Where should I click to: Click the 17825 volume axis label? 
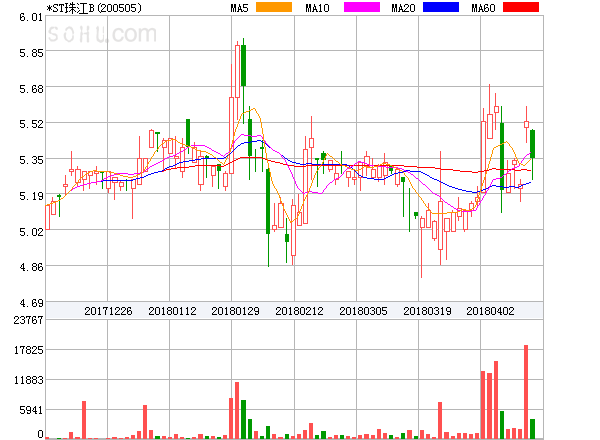tap(28, 350)
